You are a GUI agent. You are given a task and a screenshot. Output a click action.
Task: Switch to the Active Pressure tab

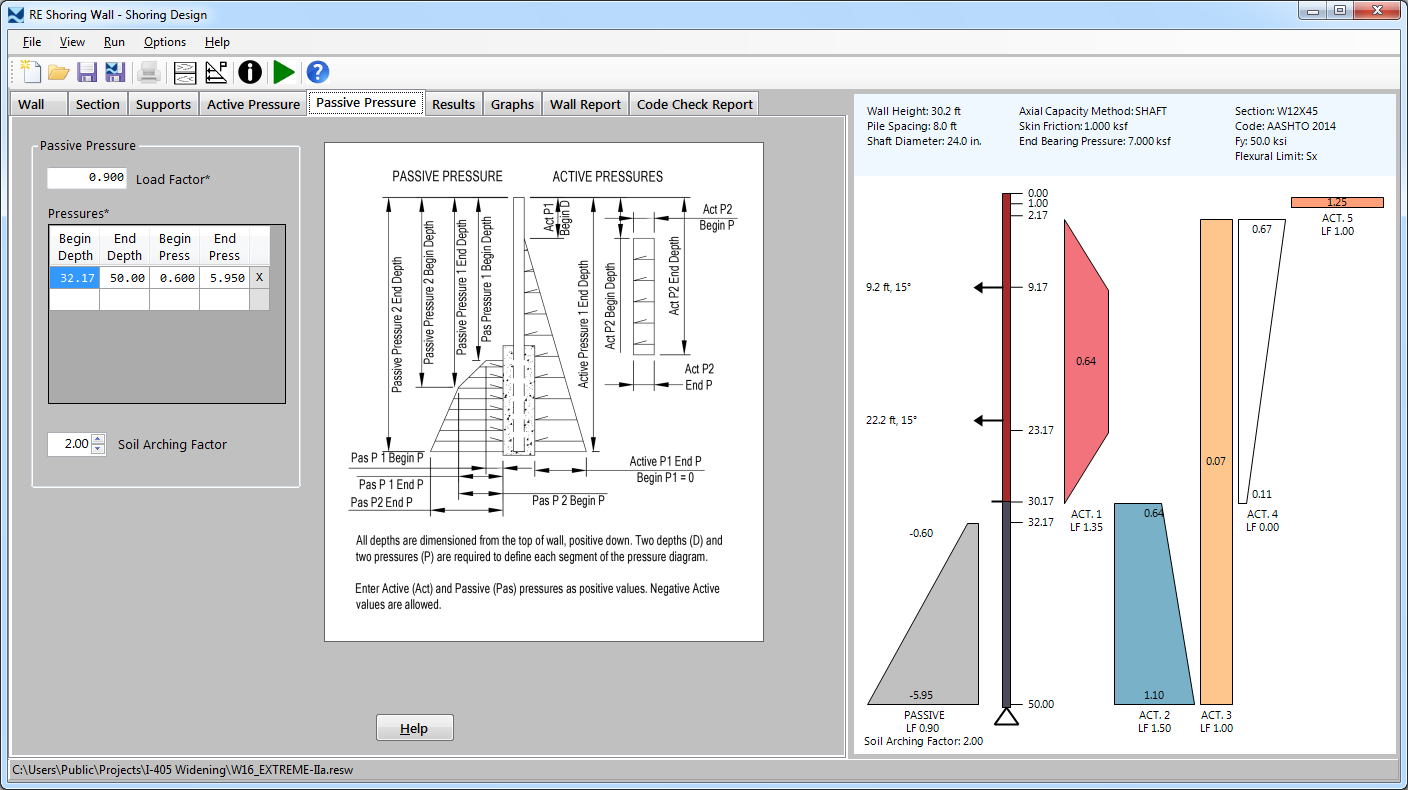point(253,104)
